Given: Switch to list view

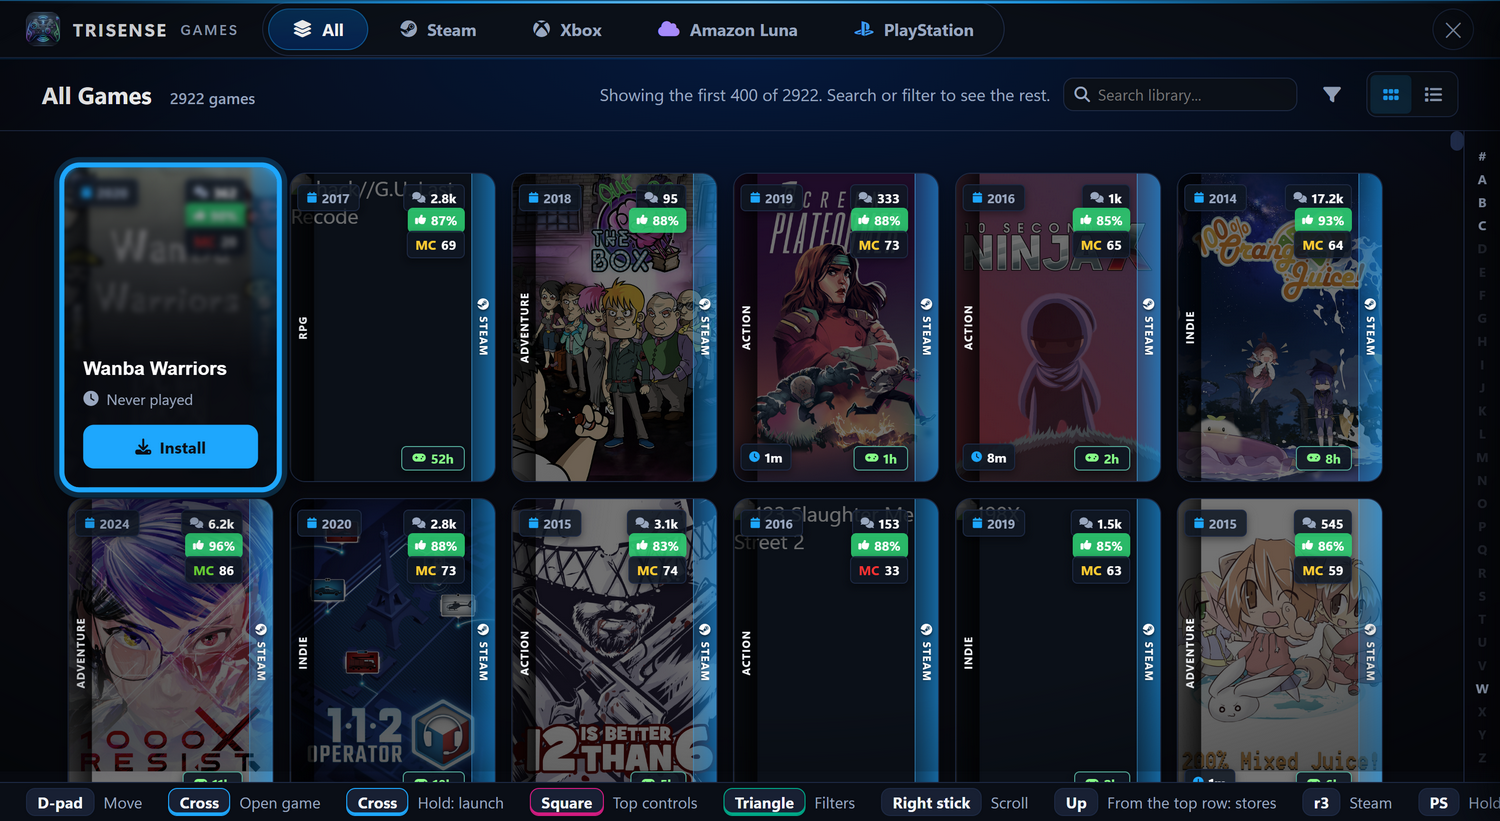Looking at the screenshot, I should pos(1433,95).
